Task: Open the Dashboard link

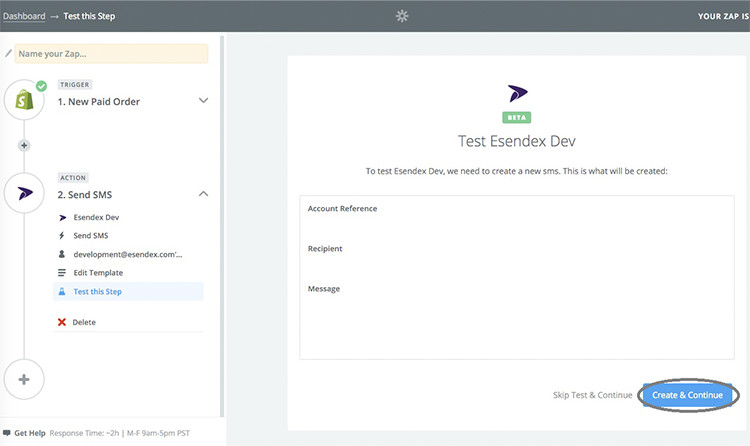Action: click(x=24, y=16)
